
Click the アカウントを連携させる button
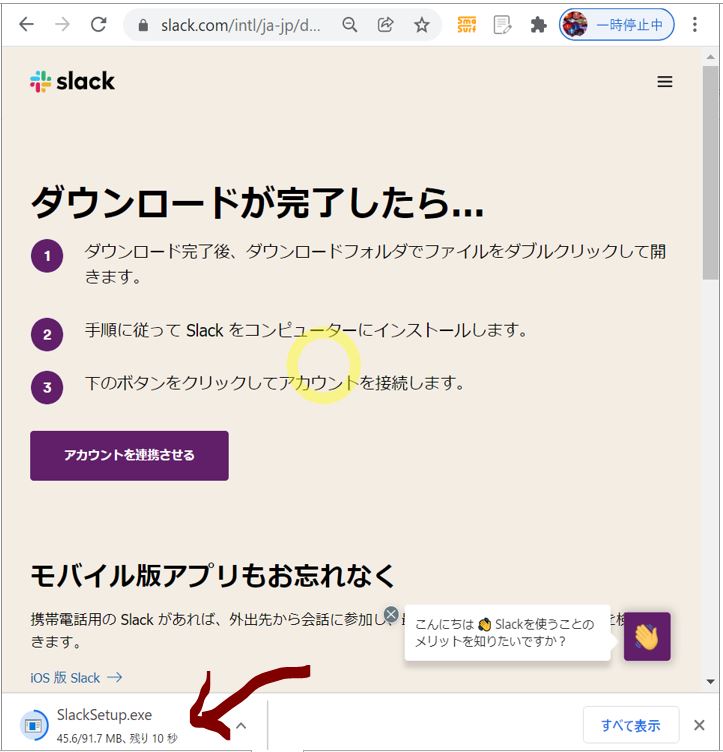pyautogui.click(x=129, y=456)
